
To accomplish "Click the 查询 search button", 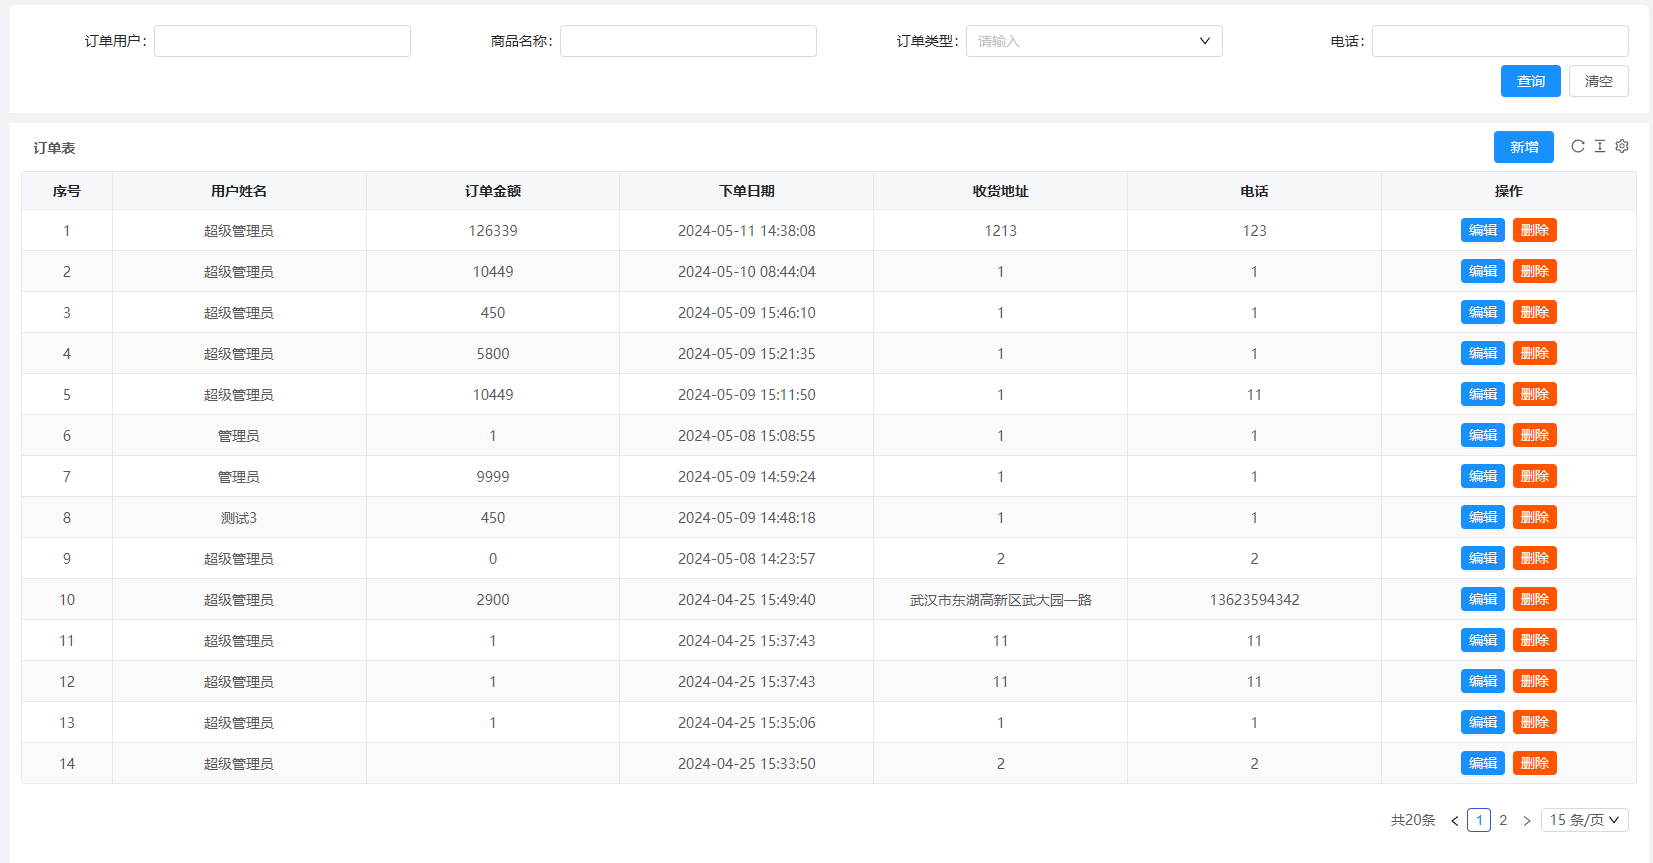I will 1531,81.
